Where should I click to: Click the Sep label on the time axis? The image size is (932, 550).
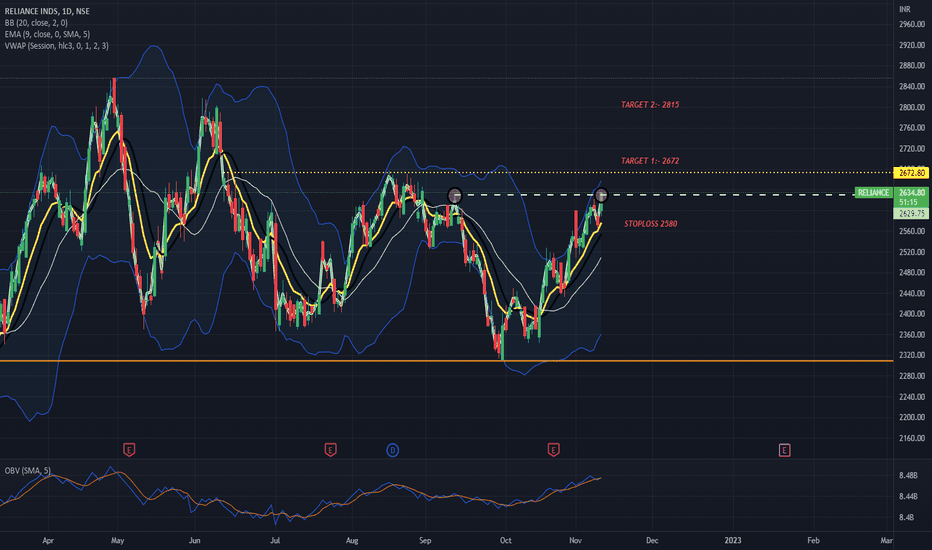[x=425, y=540]
